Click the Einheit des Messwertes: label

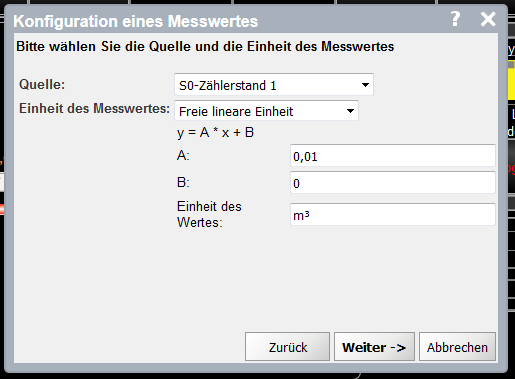coord(94,108)
